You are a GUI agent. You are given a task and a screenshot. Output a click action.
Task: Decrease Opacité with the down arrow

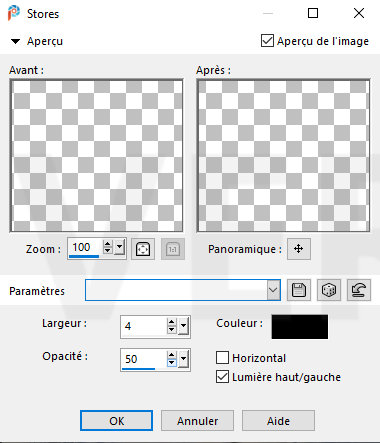point(172,363)
